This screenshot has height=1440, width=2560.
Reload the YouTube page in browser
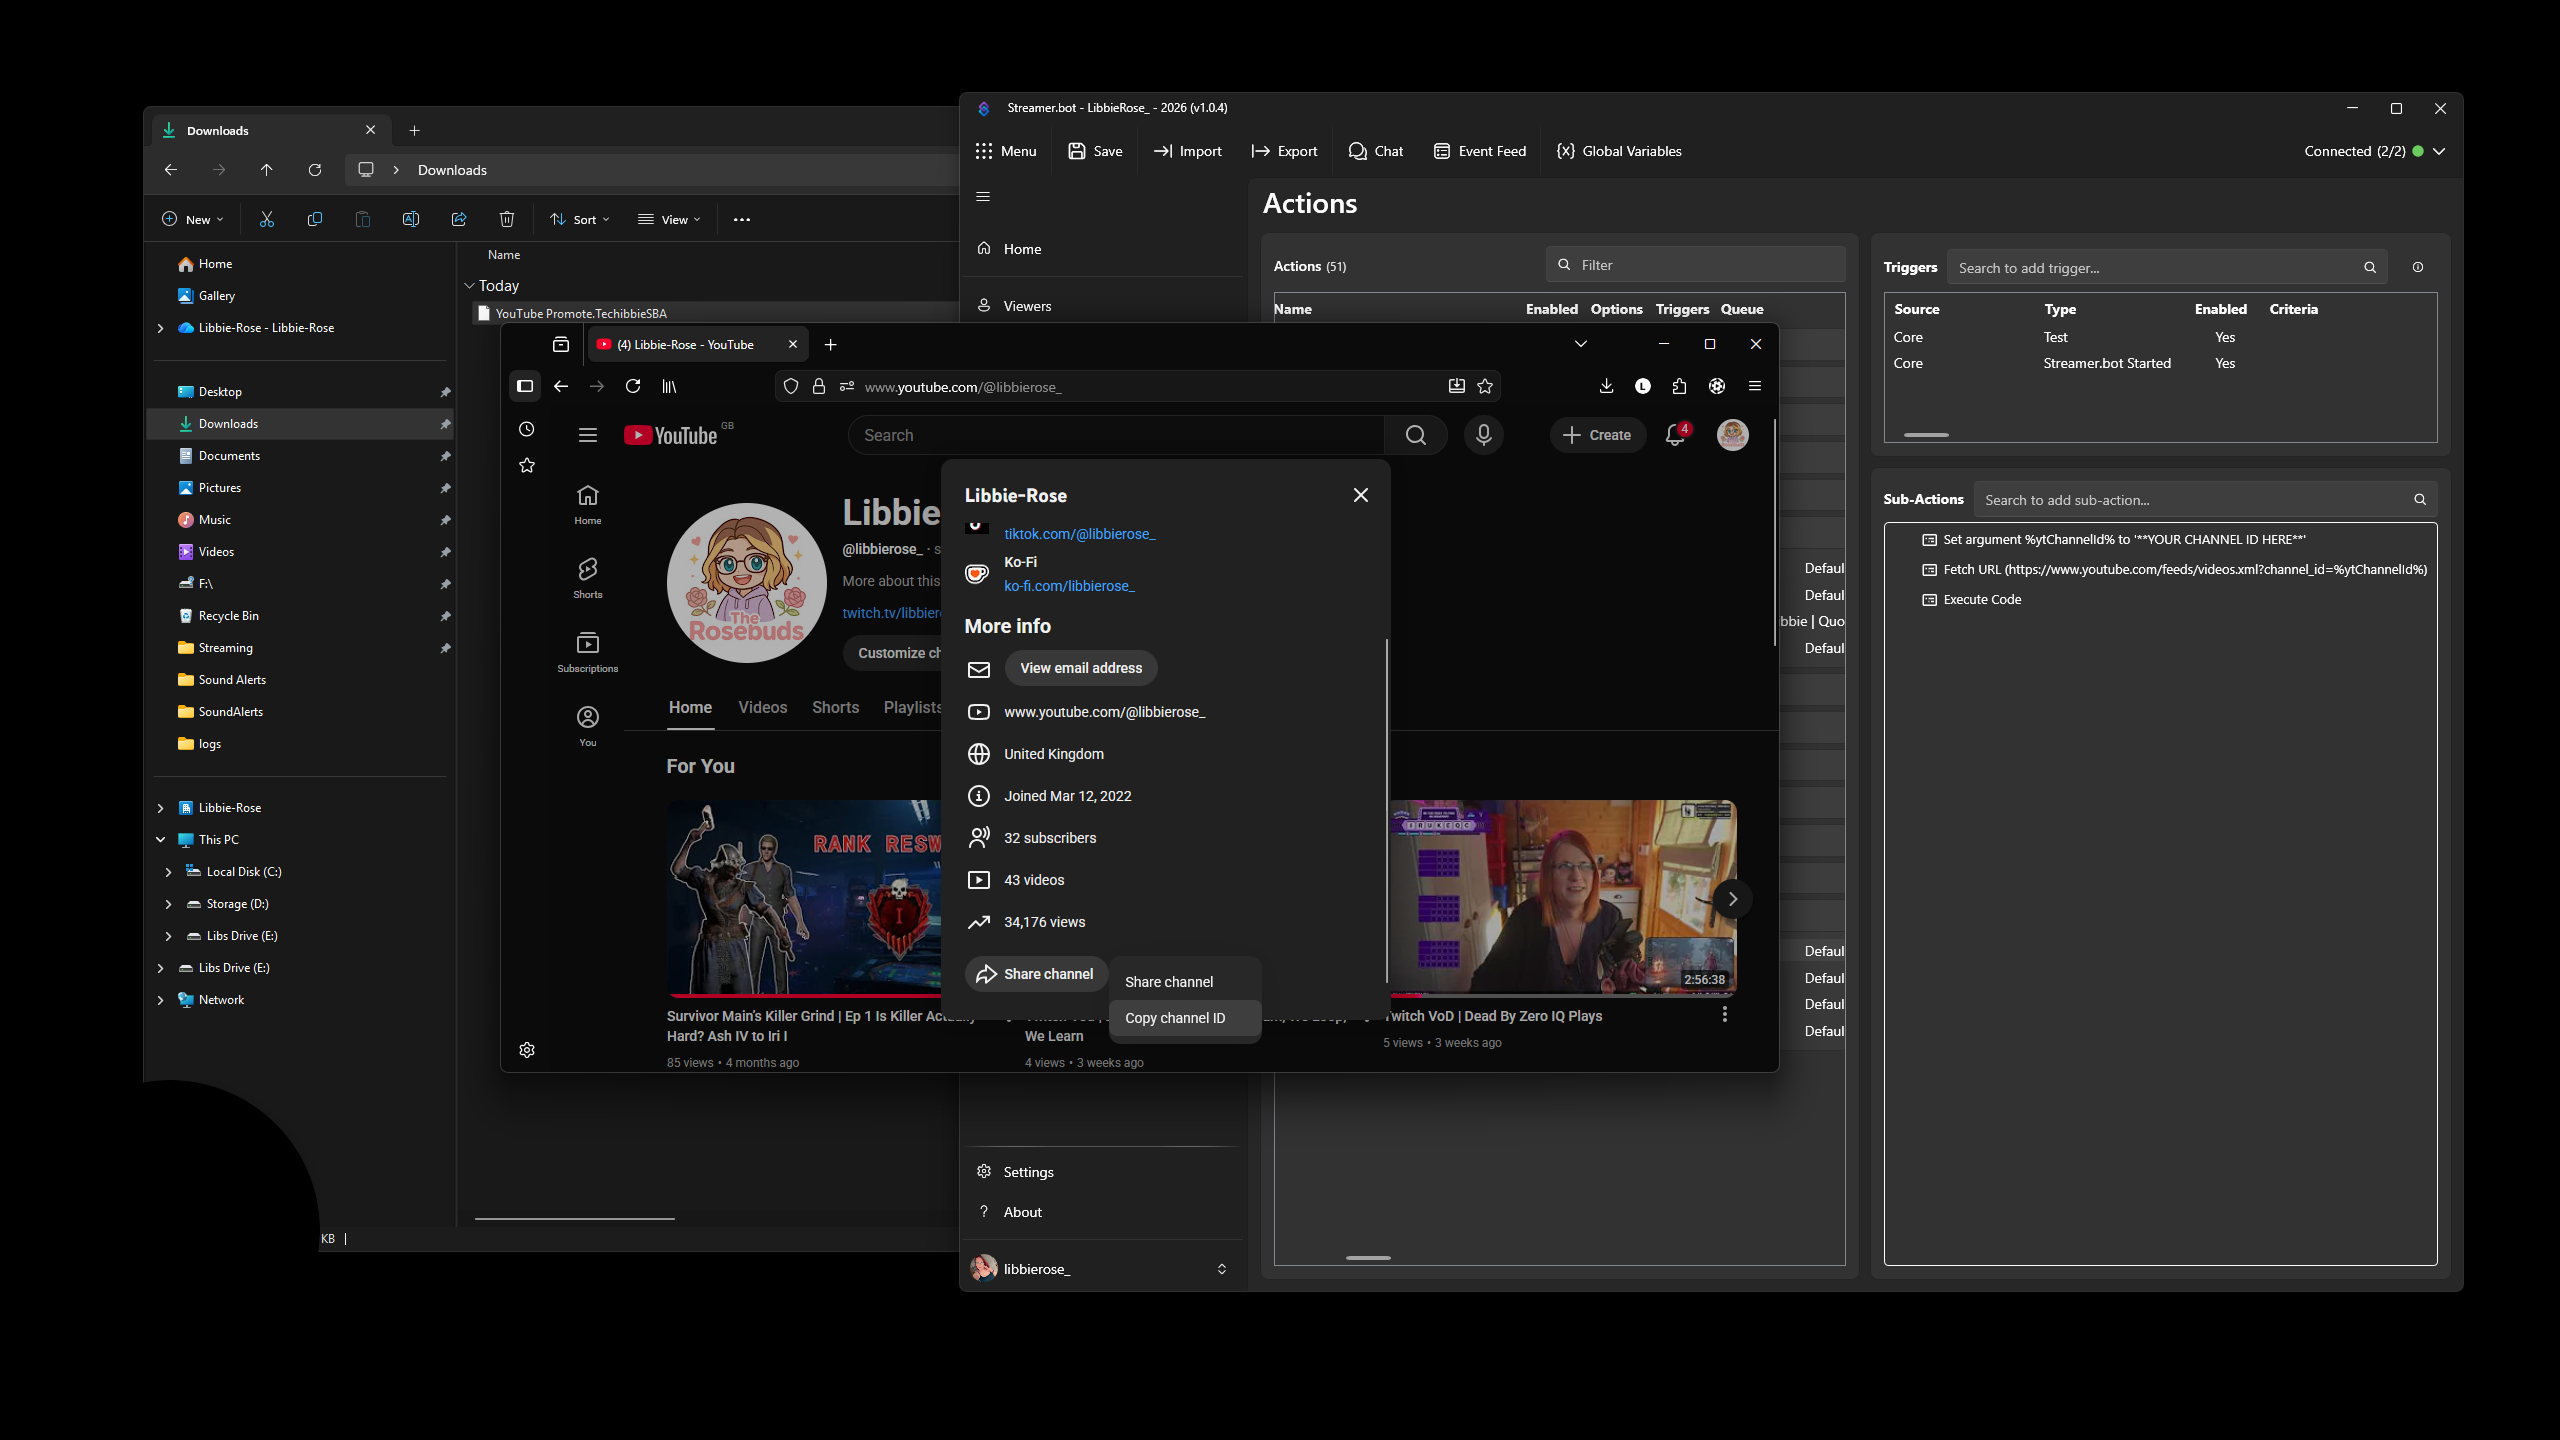click(x=633, y=386)
